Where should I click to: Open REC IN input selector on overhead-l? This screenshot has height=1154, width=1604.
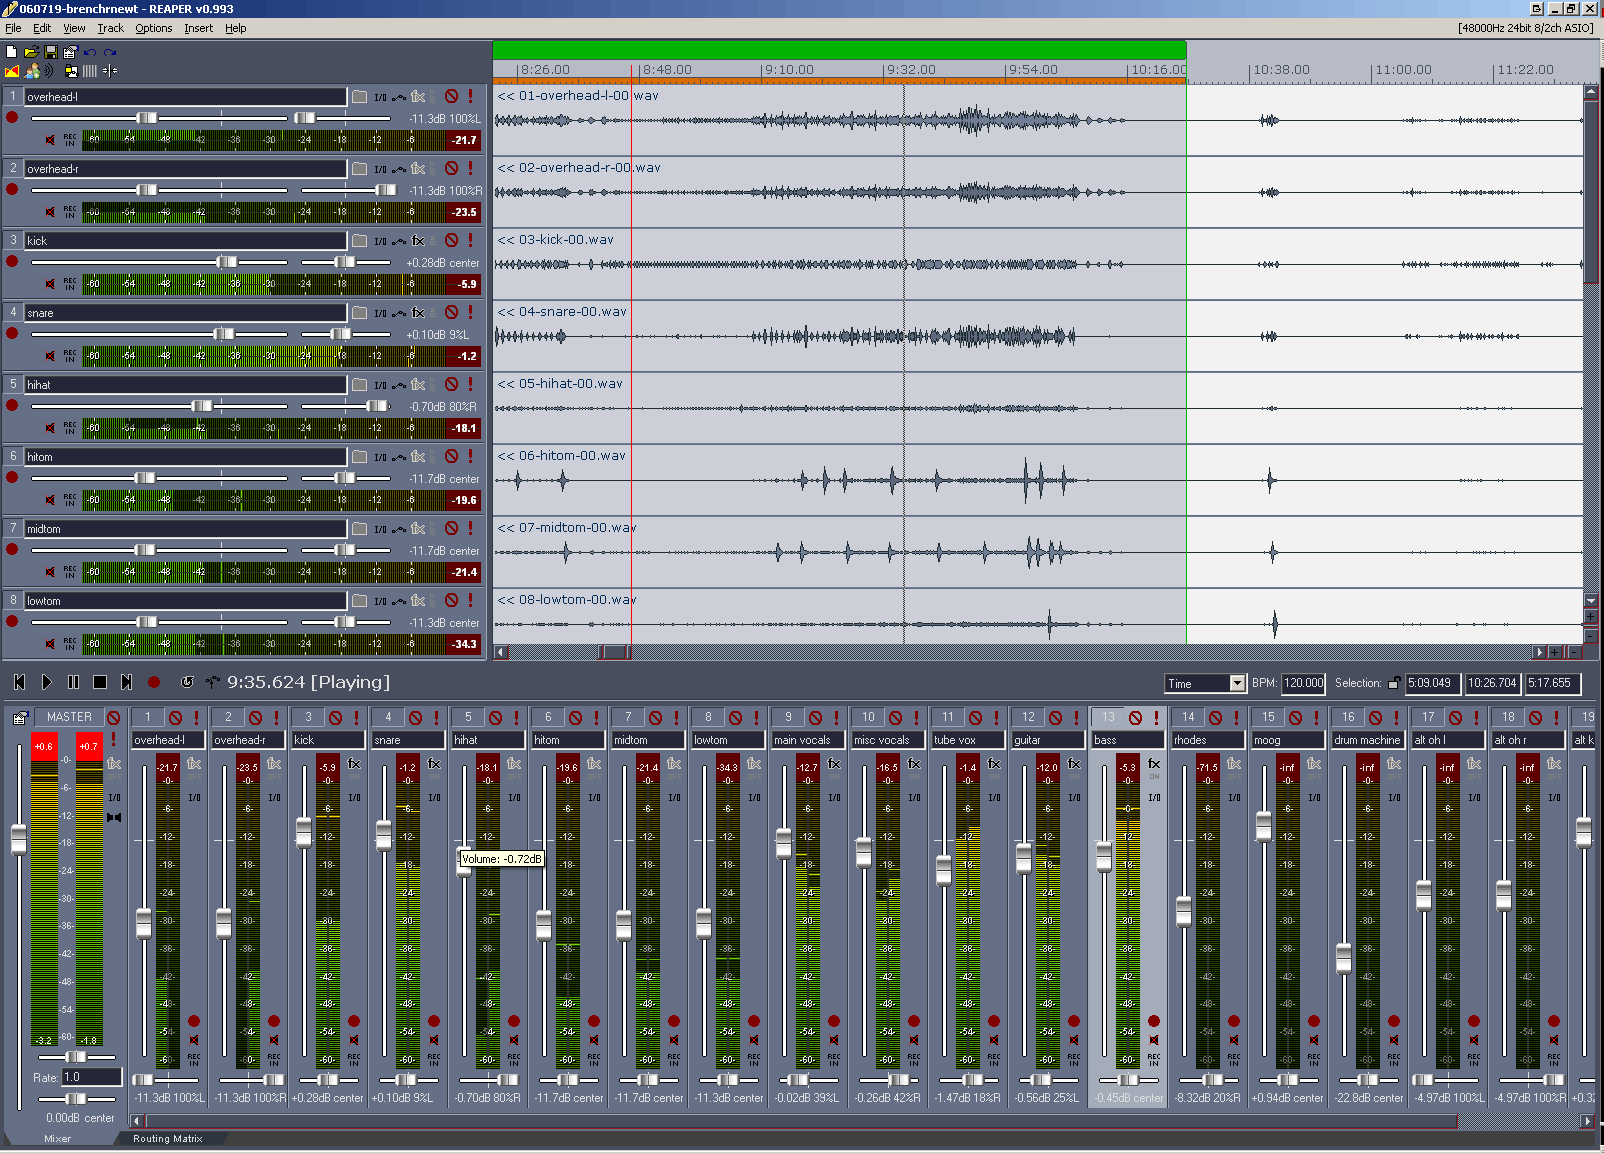coord(70,140)
